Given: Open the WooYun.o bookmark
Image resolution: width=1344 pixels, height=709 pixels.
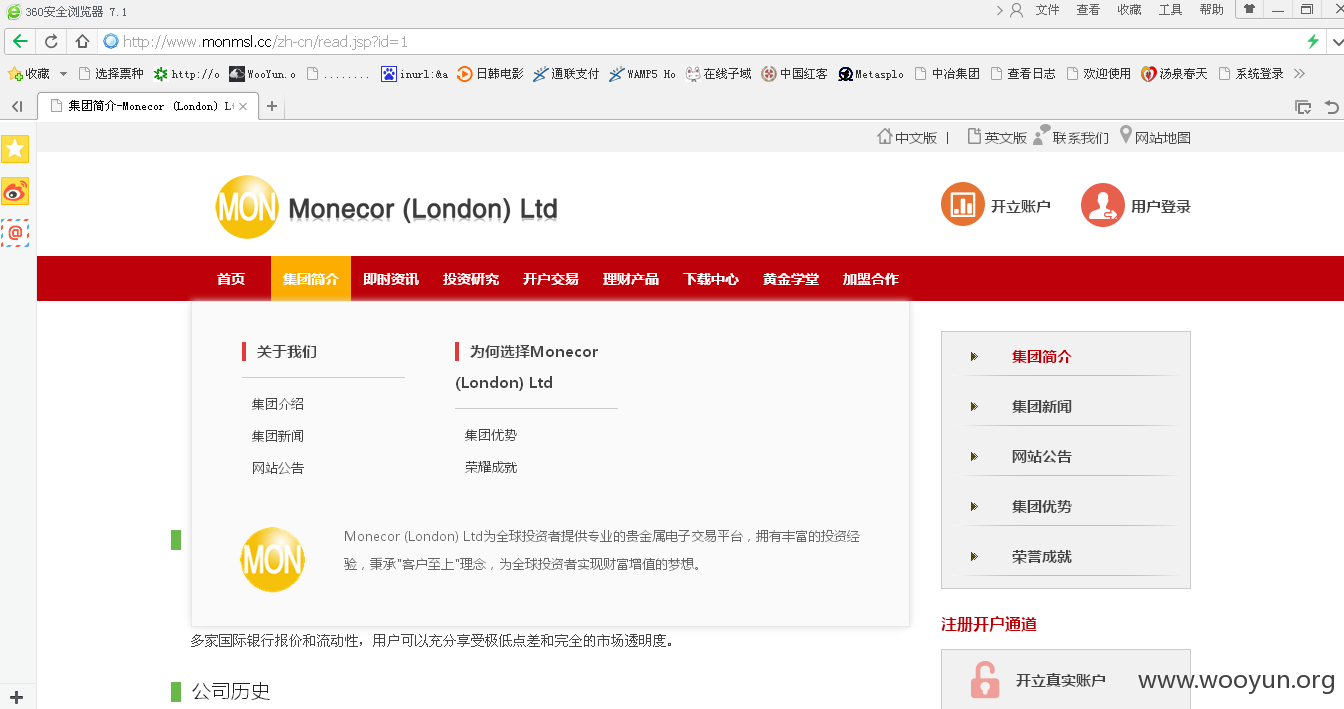Looking at the screenshot, I should point(263,74).
